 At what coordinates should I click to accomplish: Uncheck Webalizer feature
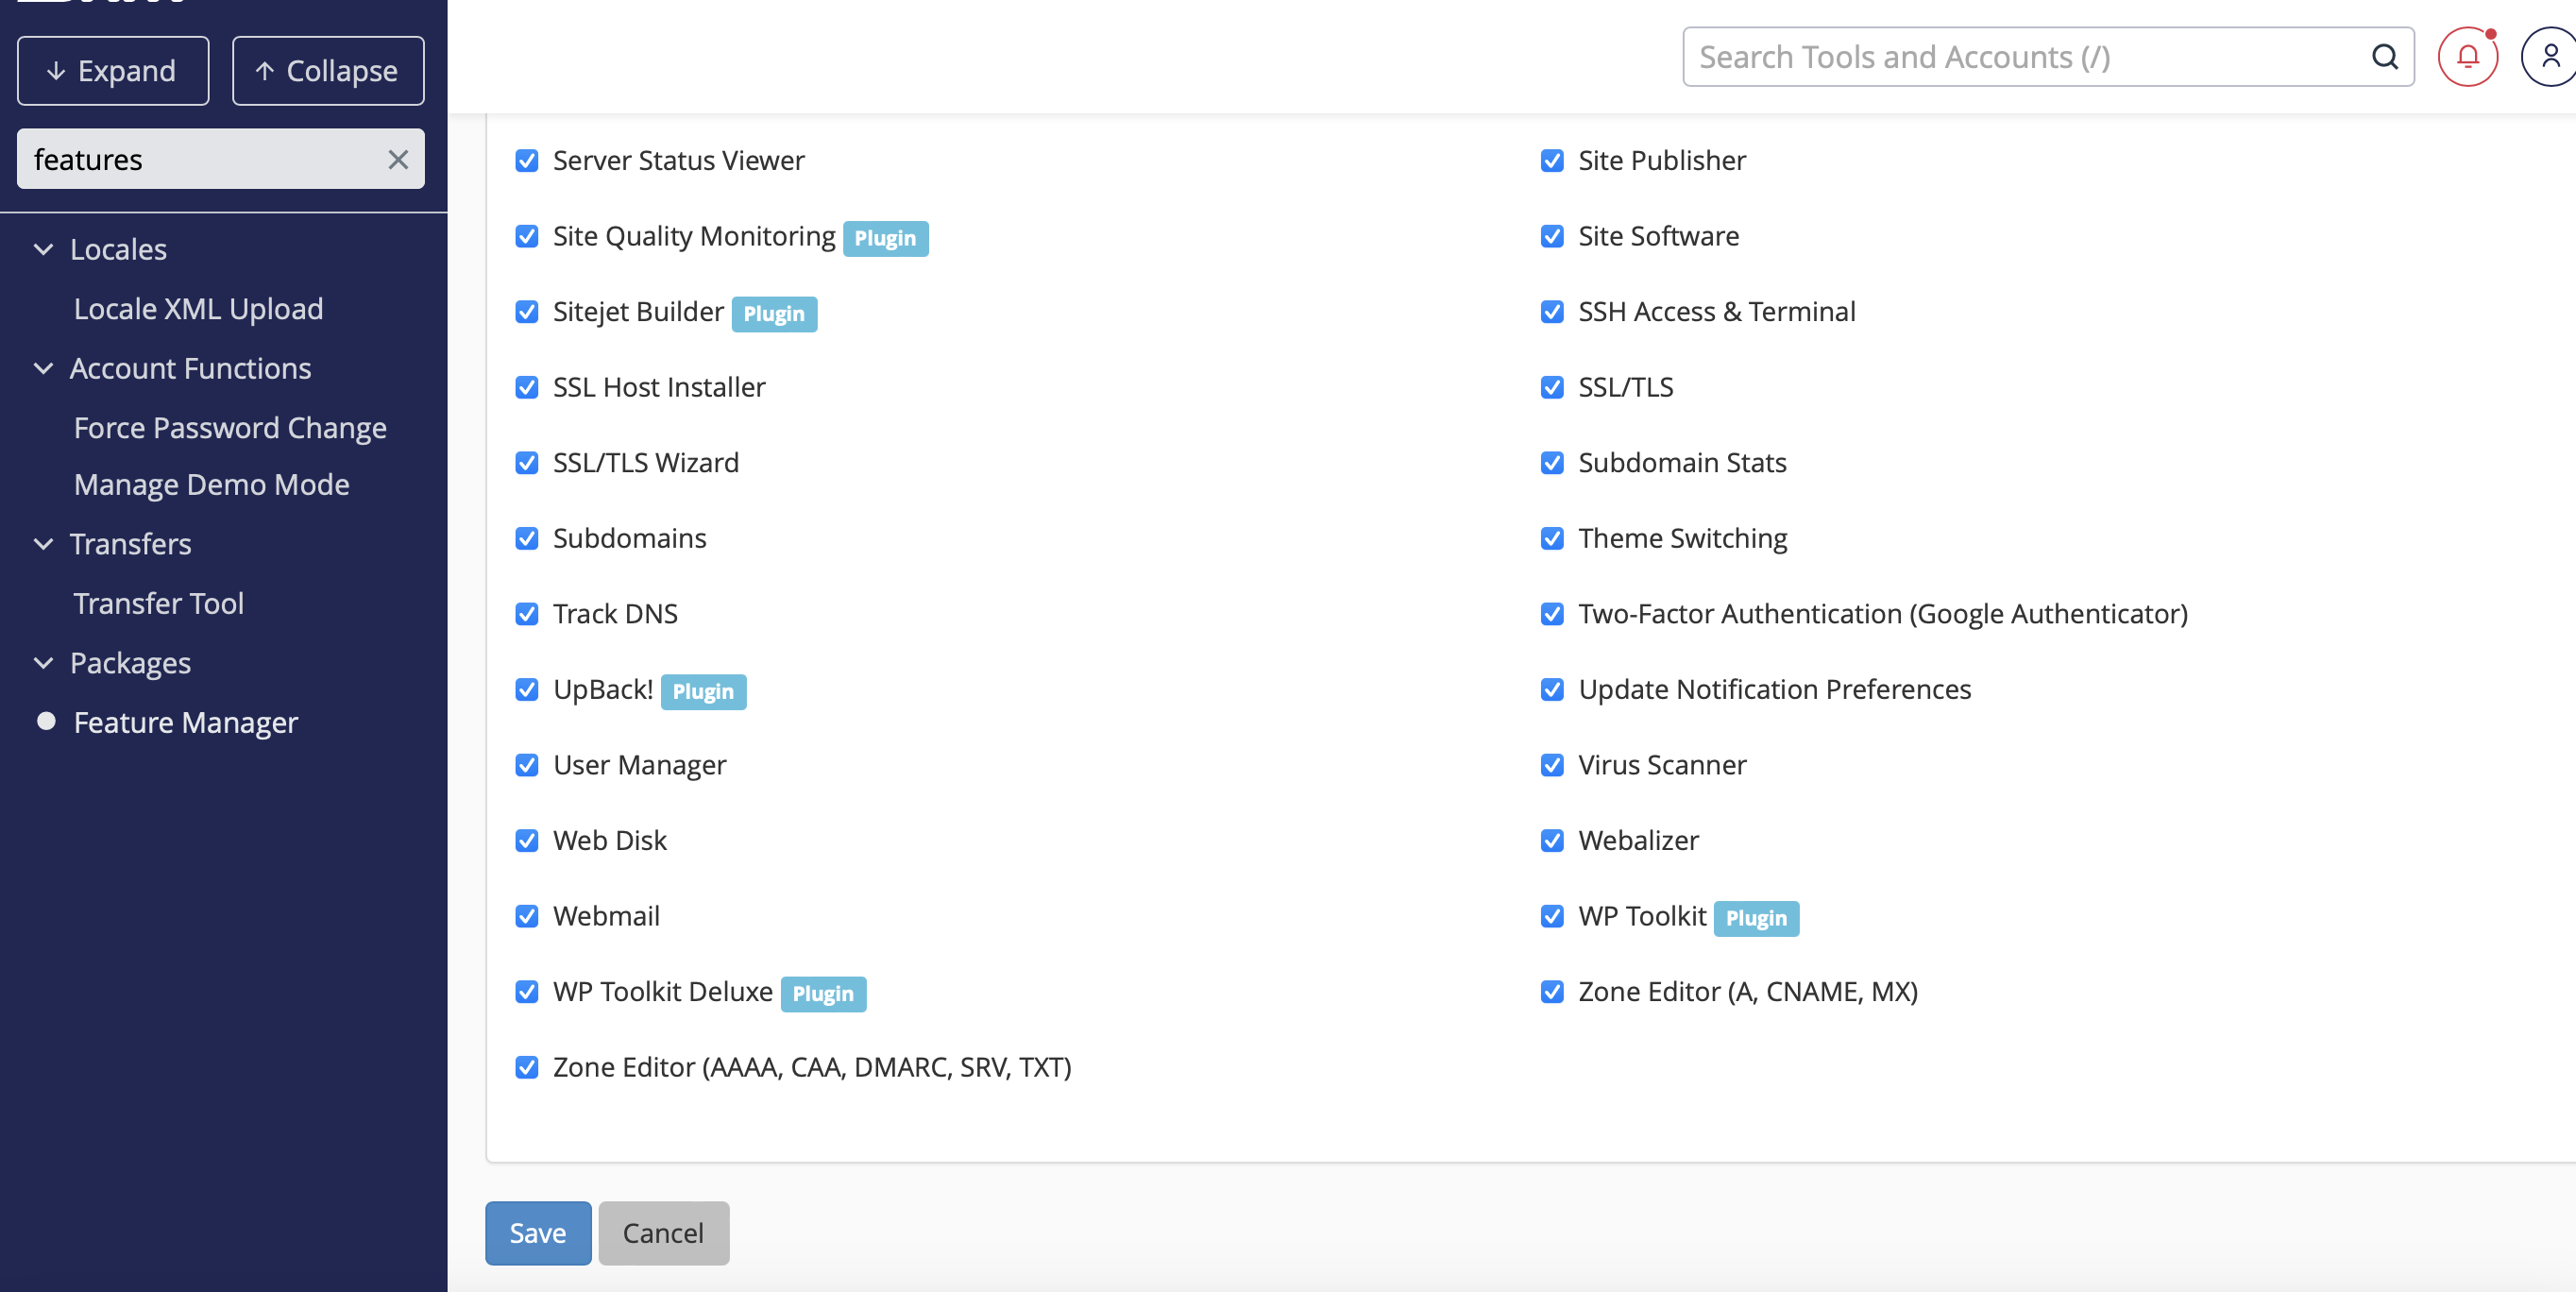[1552, 841]
